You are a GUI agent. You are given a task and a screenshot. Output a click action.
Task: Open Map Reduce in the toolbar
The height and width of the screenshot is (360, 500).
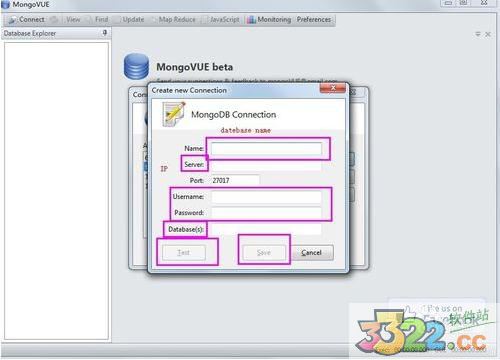[x=177, y=20]
